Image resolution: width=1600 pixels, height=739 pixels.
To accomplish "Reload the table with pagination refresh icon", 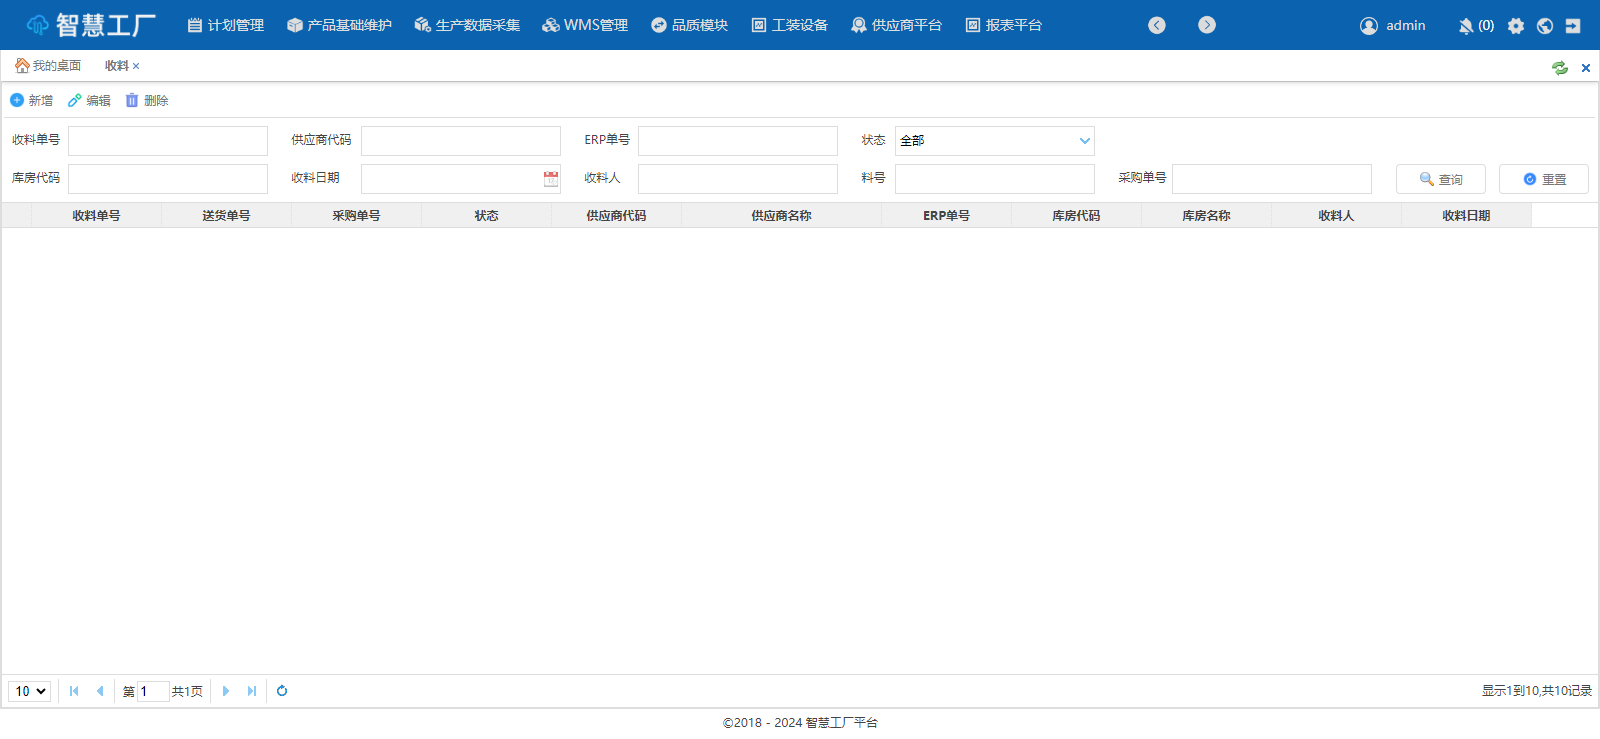I will pos(282,691).
